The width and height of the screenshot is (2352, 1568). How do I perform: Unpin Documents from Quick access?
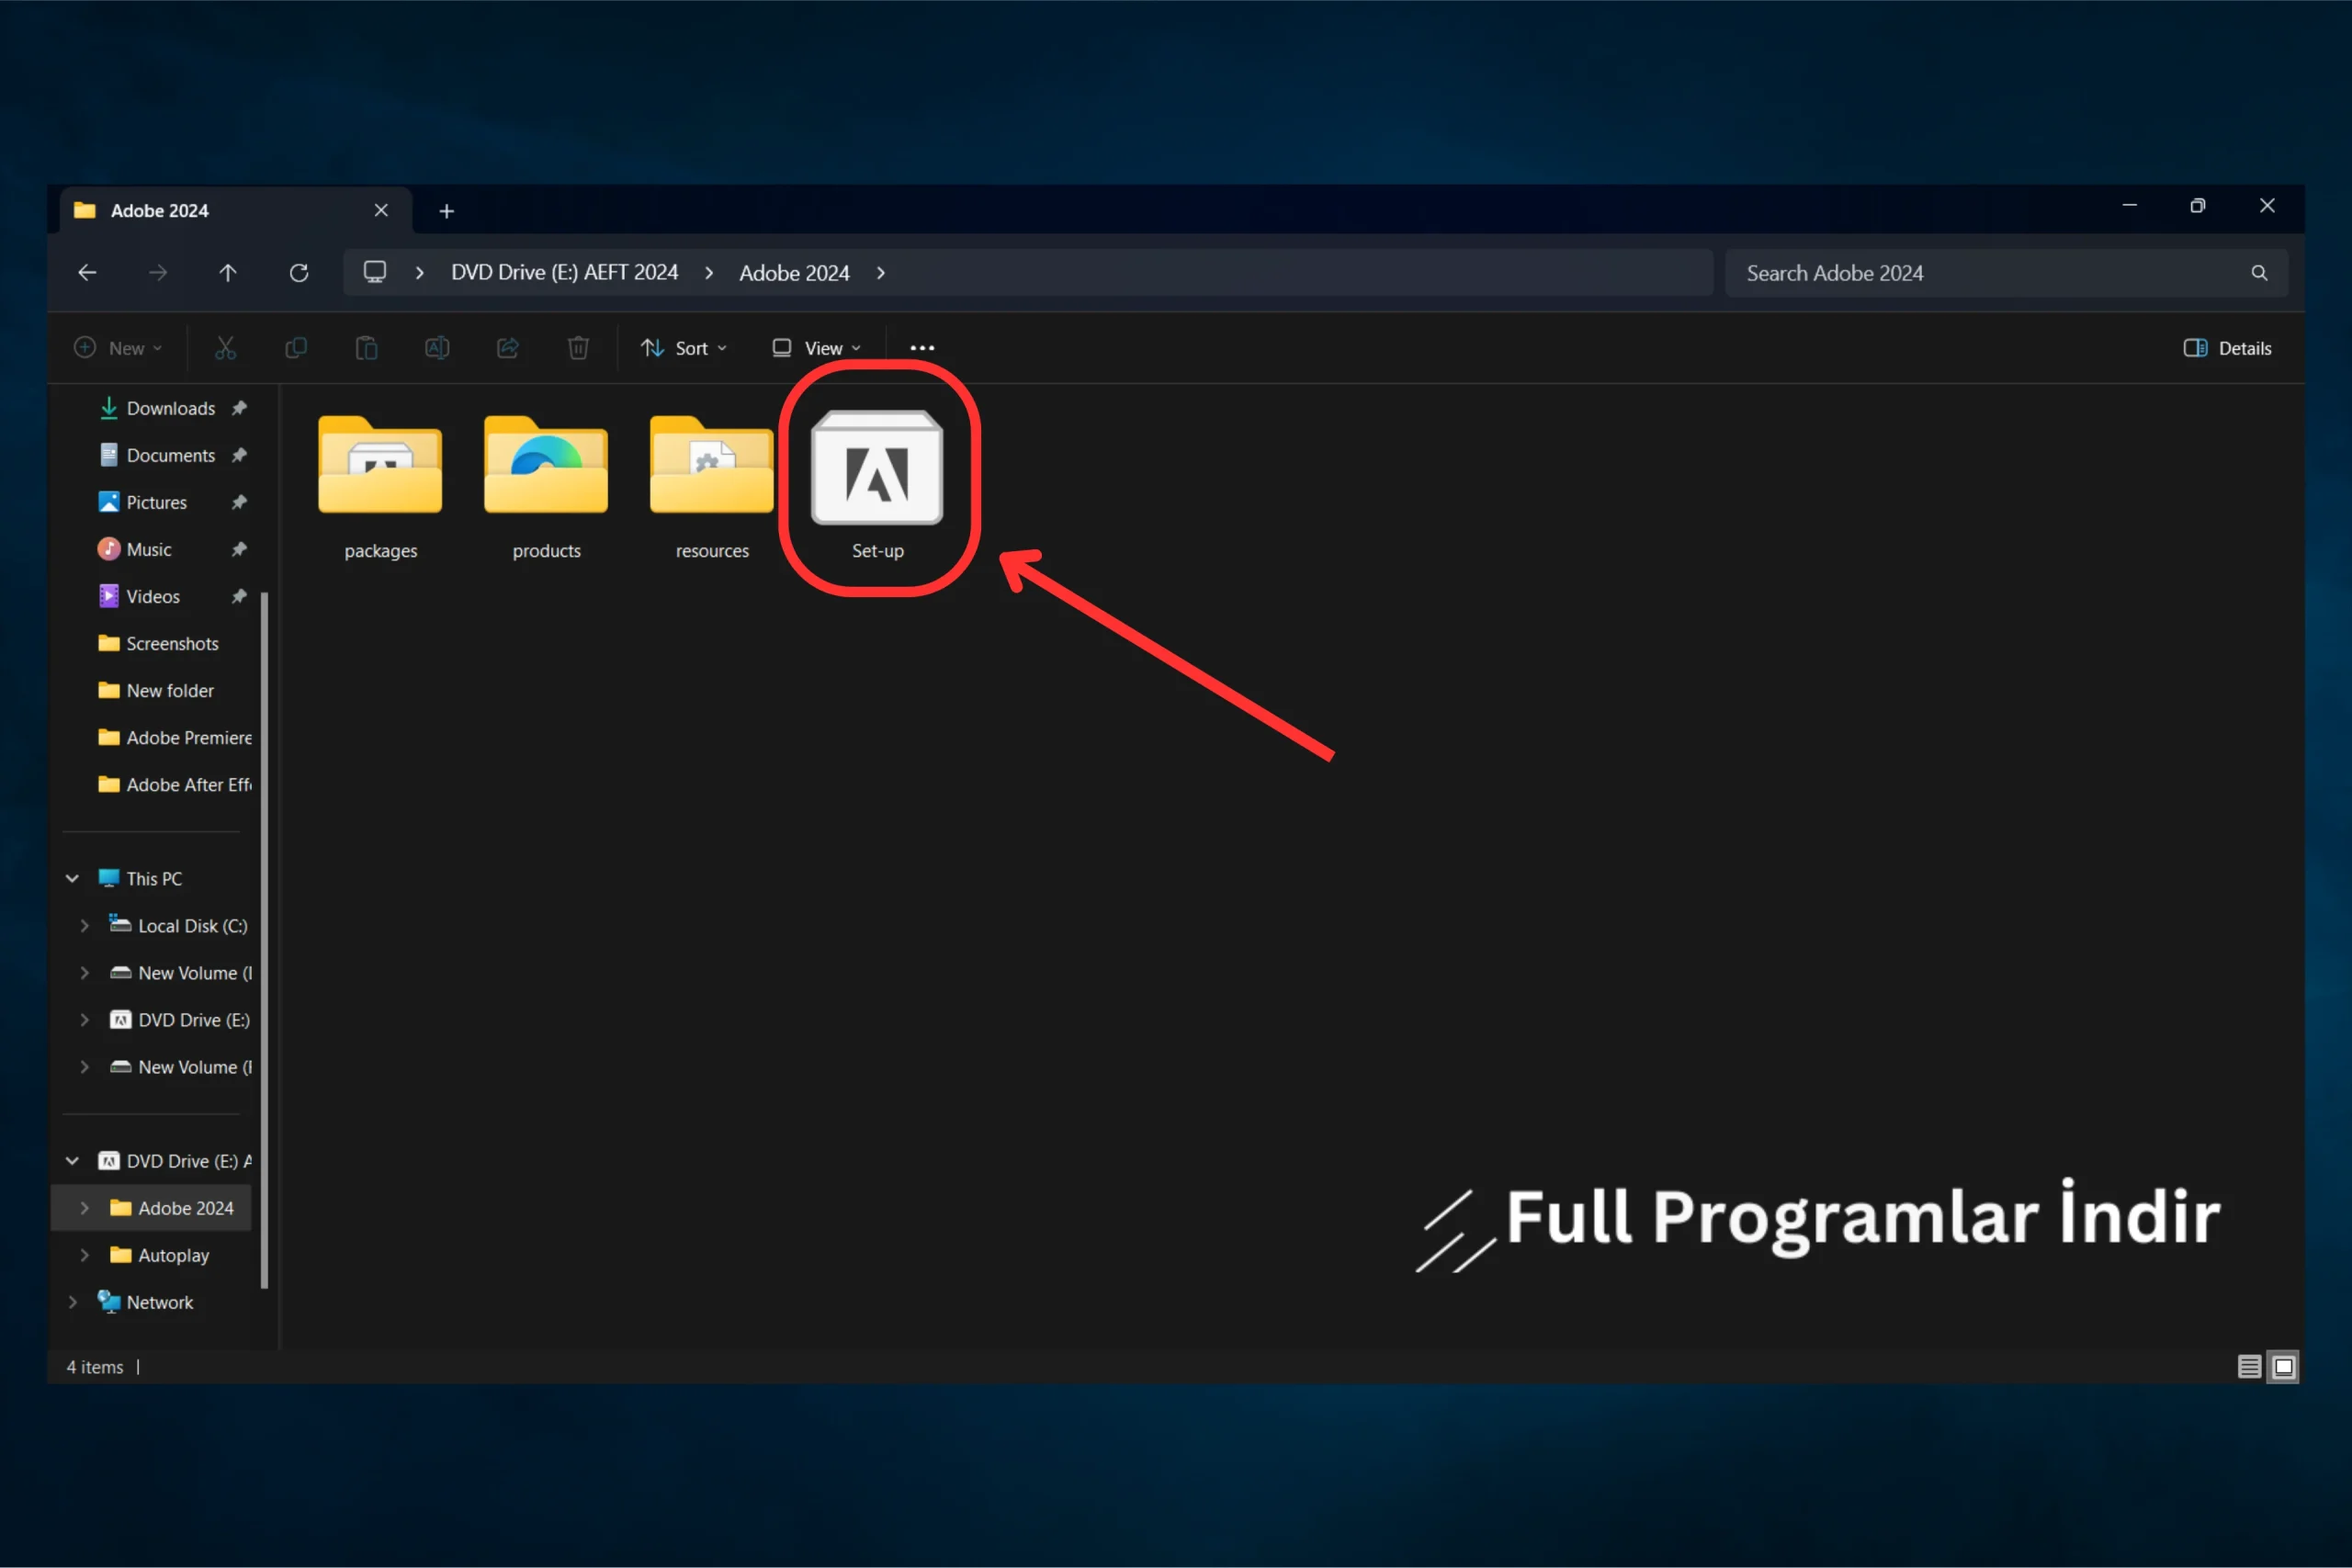pyautogui.click(x=239, y=455)
